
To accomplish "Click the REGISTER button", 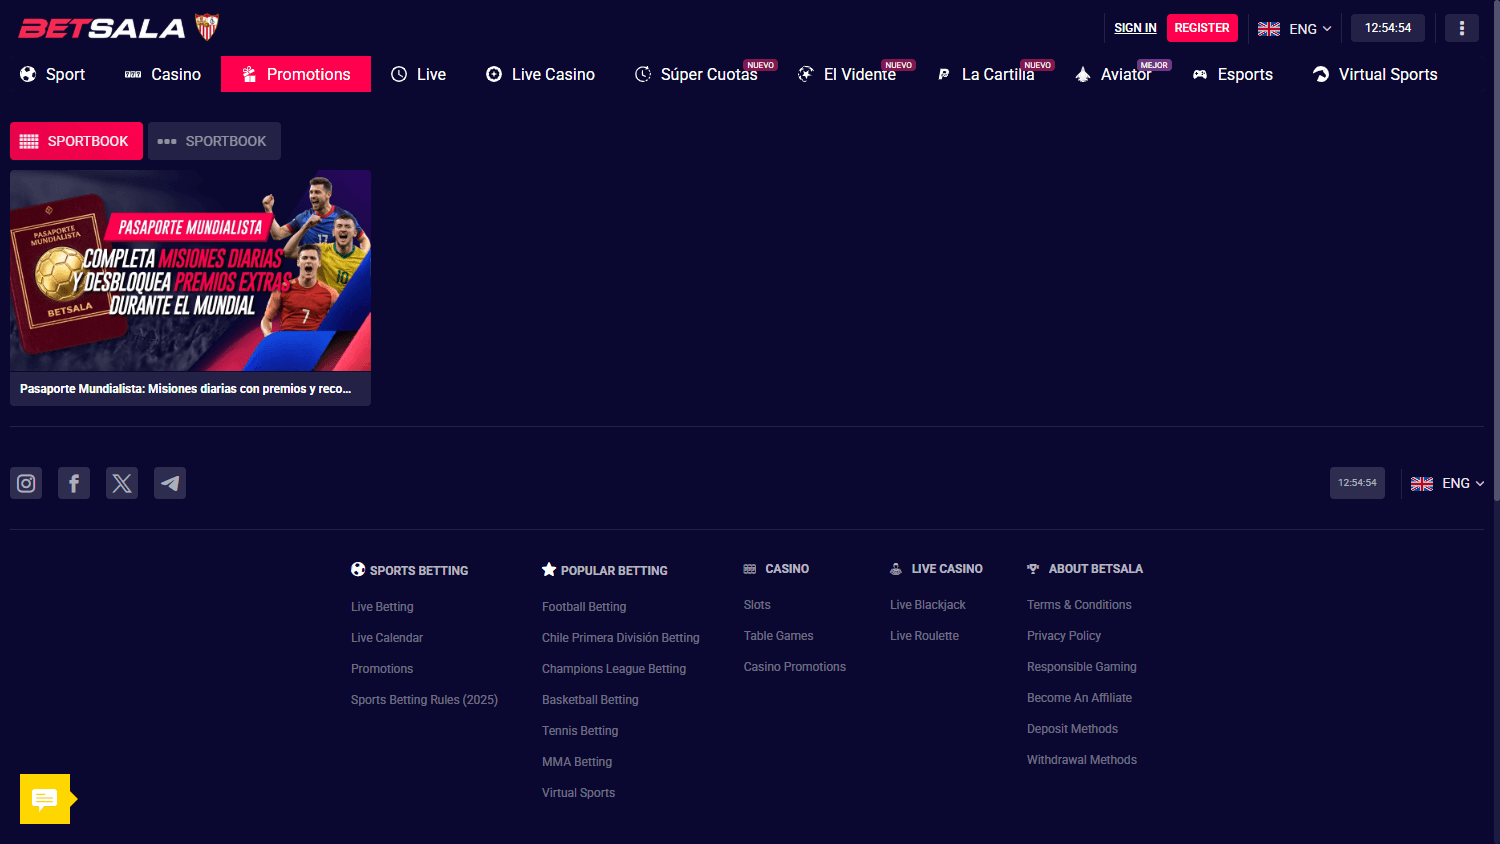I will (x=1202, y=28).
